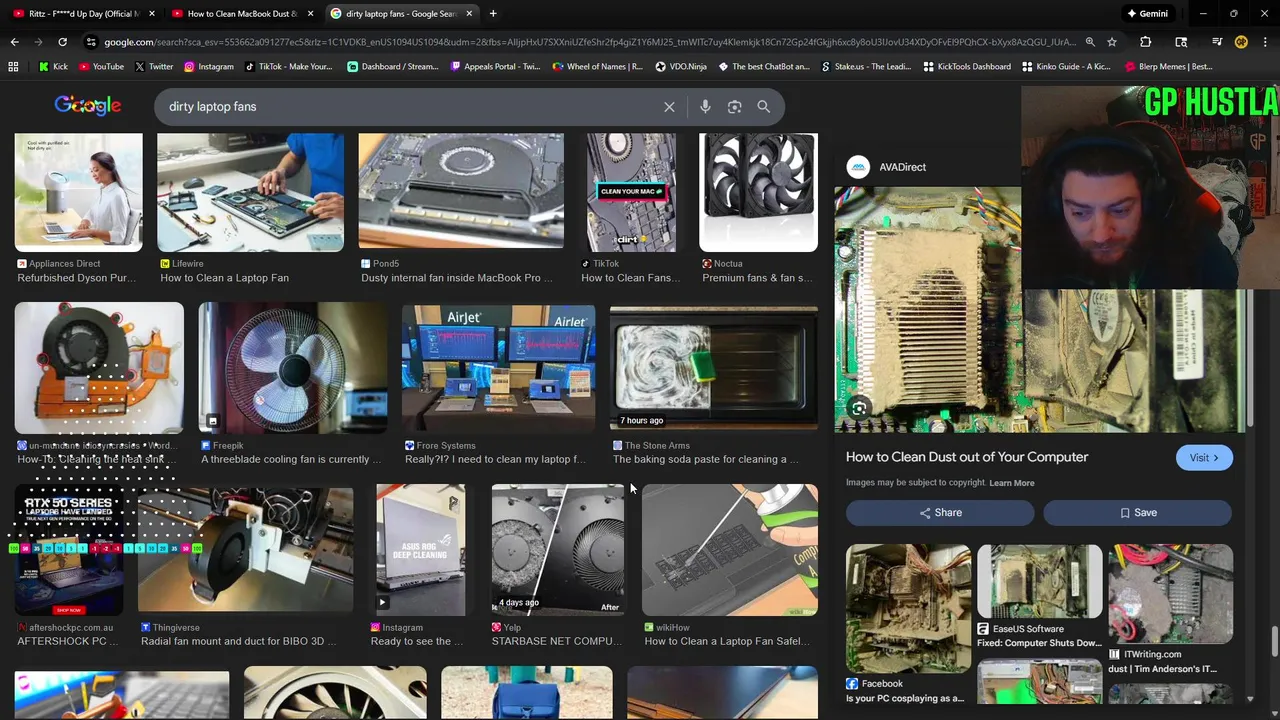Open EaseUS Software related image
Viewport: 1280px width, 720px height.
pyautogui.click(x=1040, y=581)
